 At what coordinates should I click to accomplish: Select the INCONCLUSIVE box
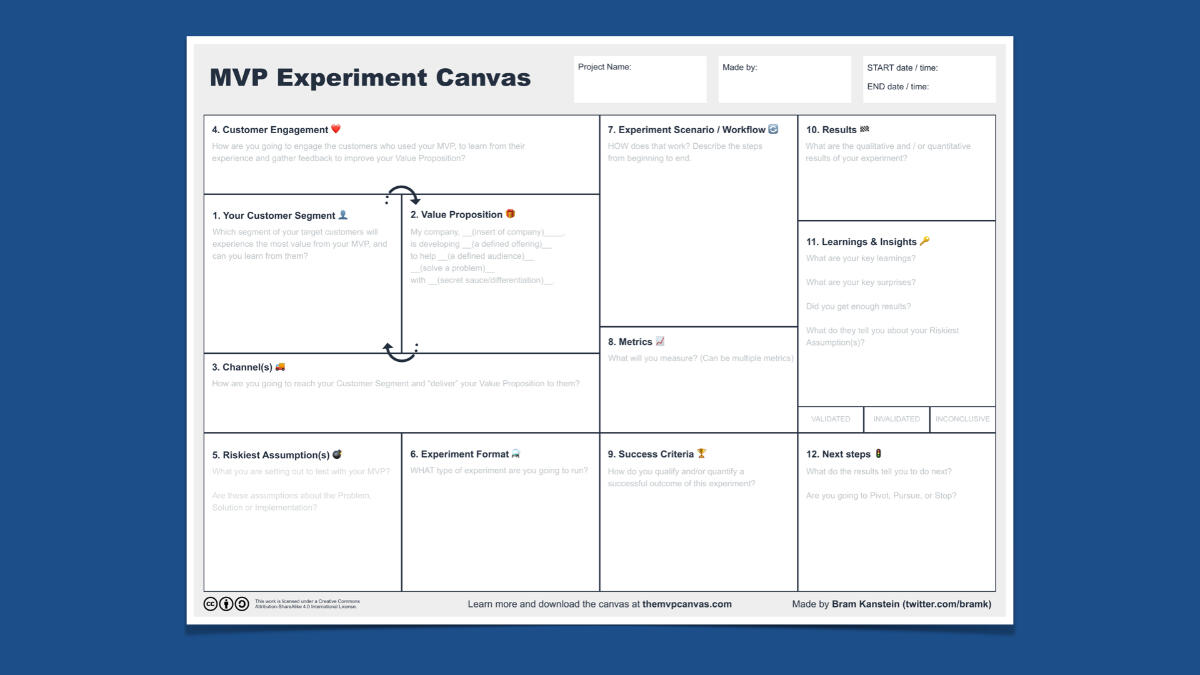(x=962, y=419)
